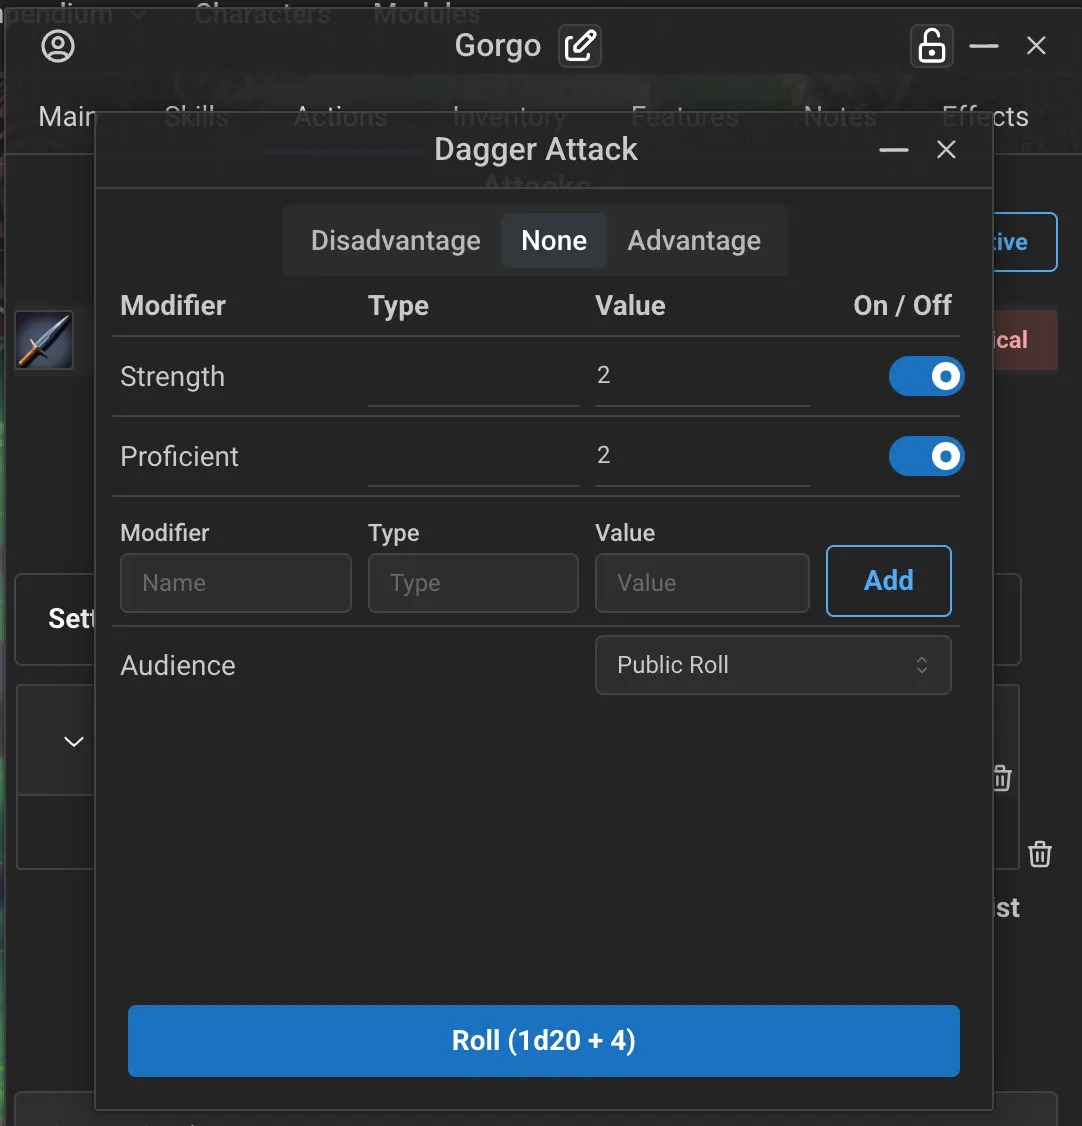Click the Add modifier button
The width and height of the screenshot is (1082, 1126).
888,581
